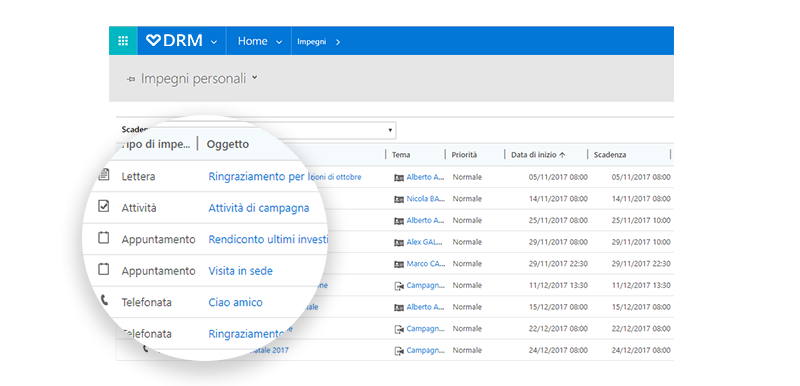800x386 pixels.
Task: Open Rendiconto ultimi investi appointment link
Action: click(x=268, y=240)
